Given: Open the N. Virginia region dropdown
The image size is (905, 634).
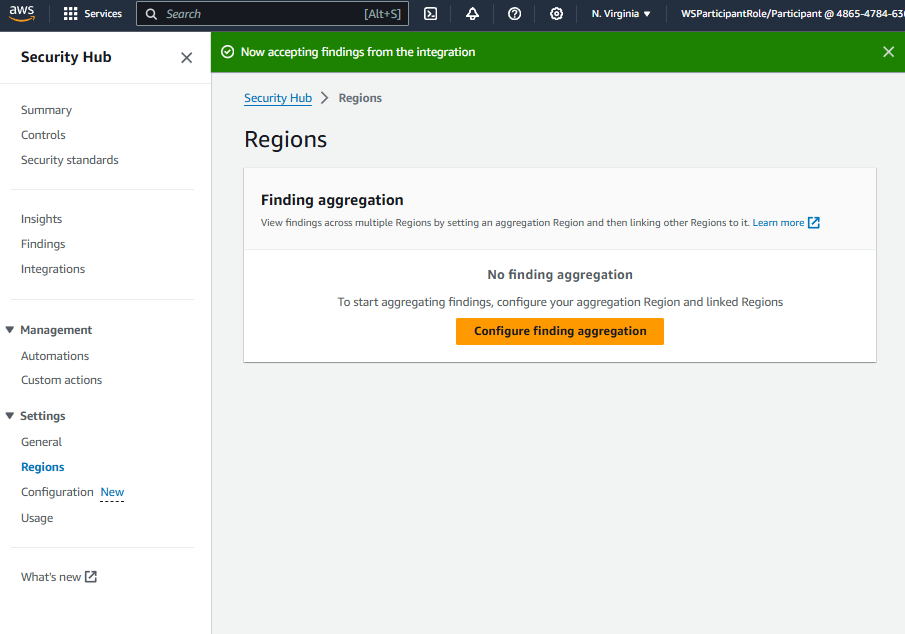Looking at the screenshot, I should 620,14.
